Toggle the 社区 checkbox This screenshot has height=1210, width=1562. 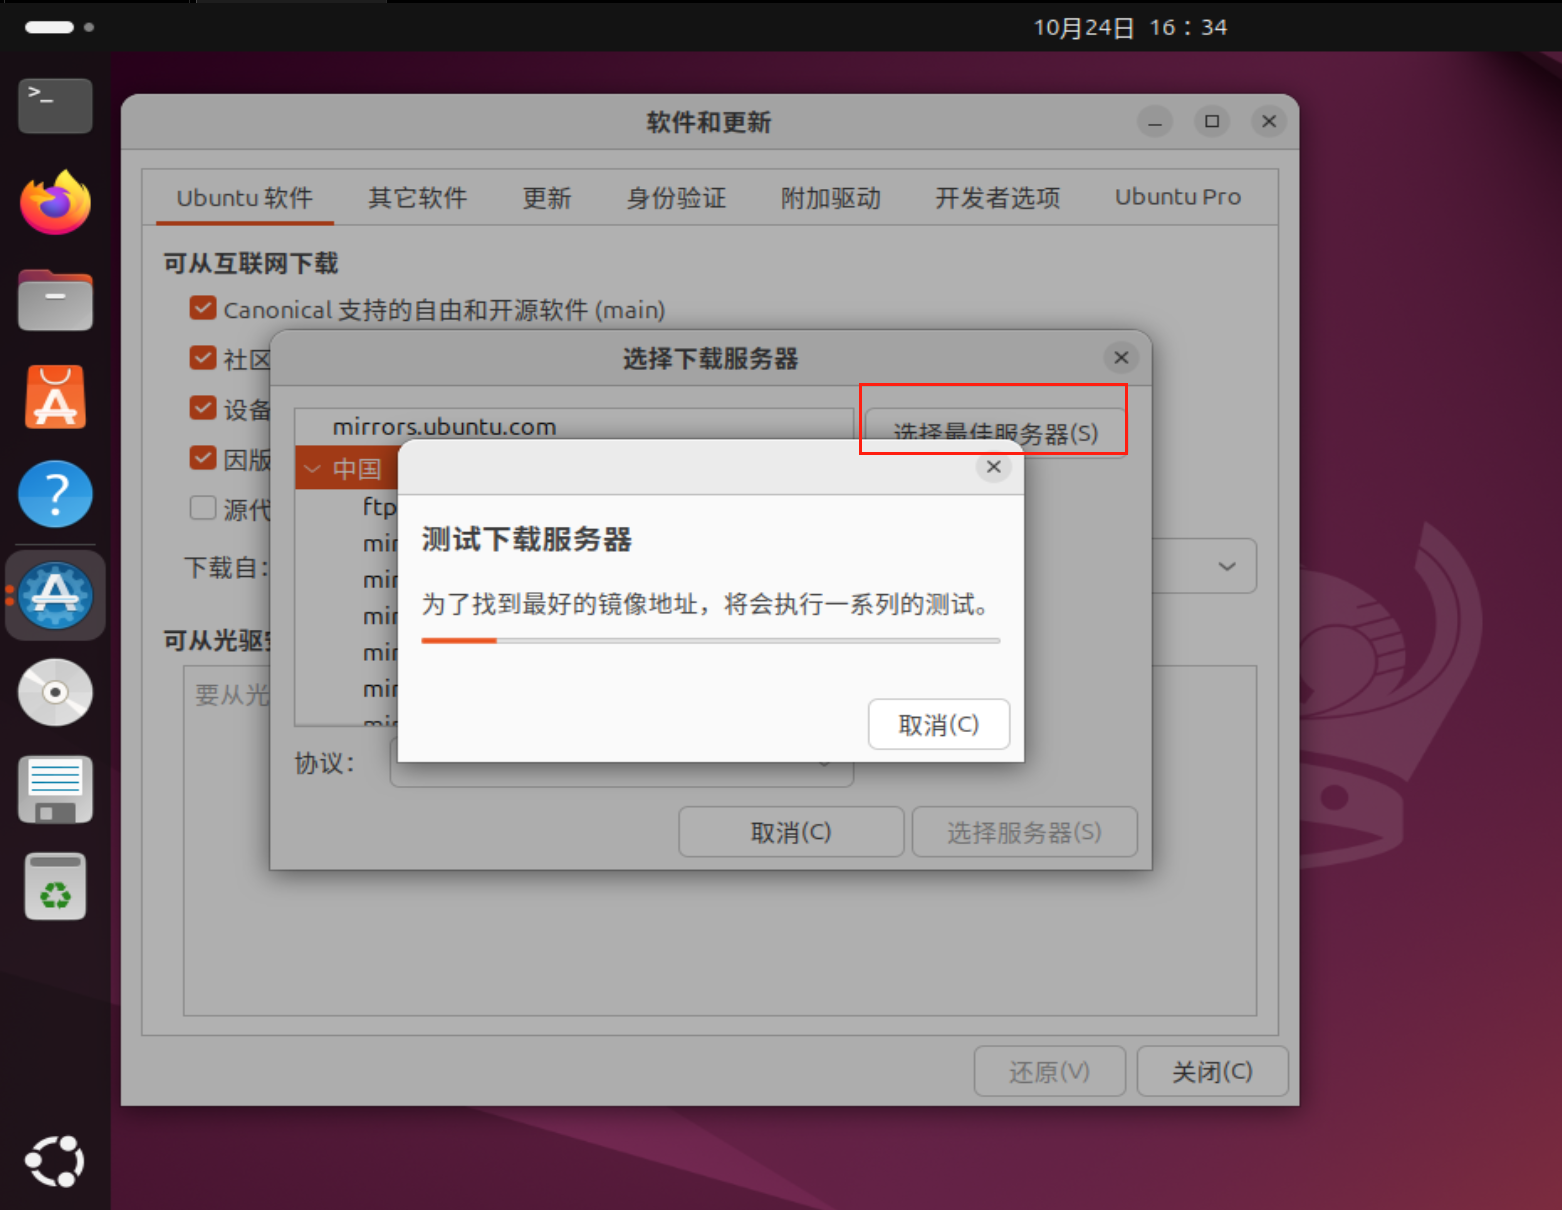point(203,358)
